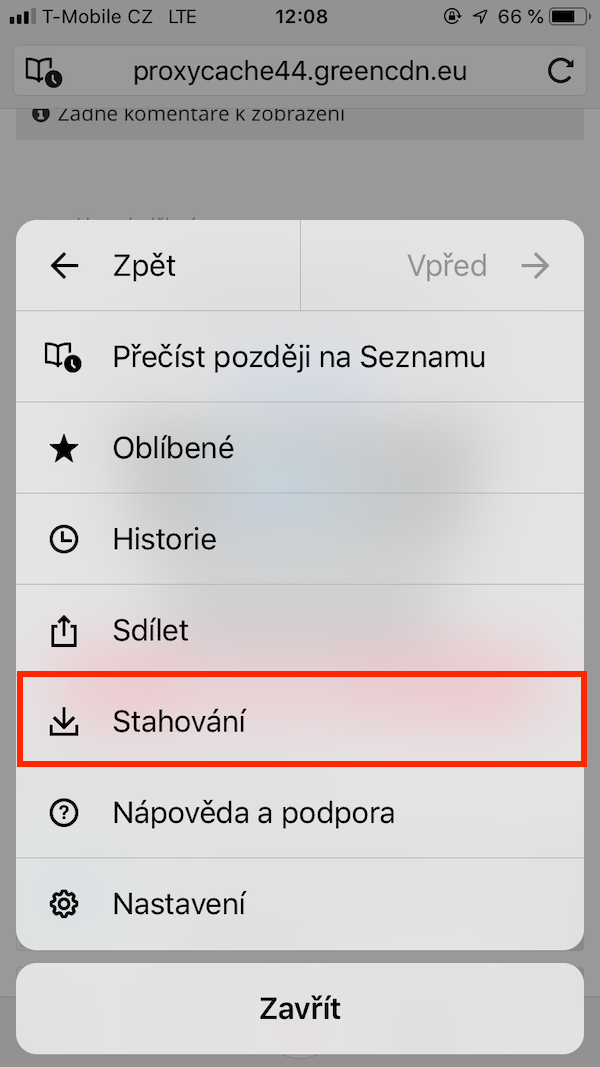This screenshot has width=600, height=1067.
Task: Open the Stahování menu entry
Action: pyautogui.click(x=180, y=721)
